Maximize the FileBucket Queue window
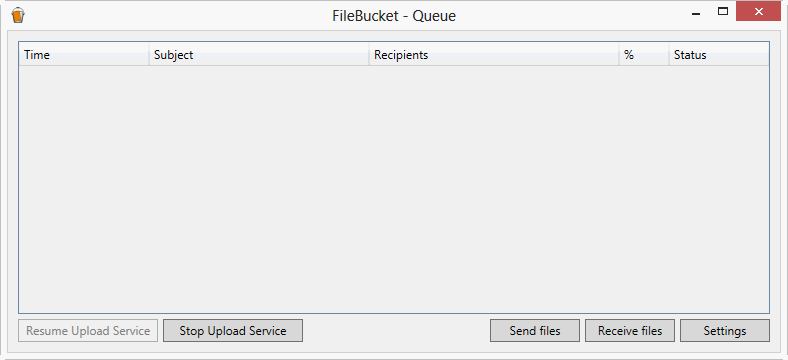This screenshot has height=360, width=788. tap(723, 12)
